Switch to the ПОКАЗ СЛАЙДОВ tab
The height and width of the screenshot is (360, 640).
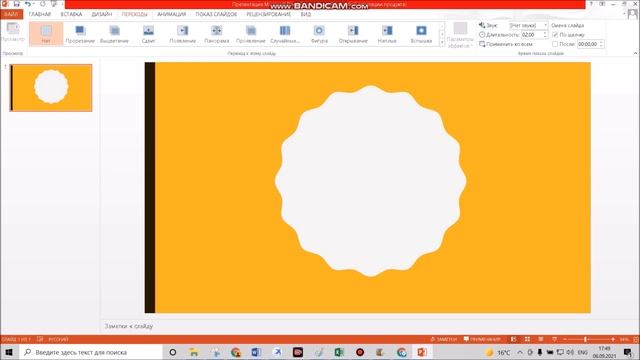[216, 14]
